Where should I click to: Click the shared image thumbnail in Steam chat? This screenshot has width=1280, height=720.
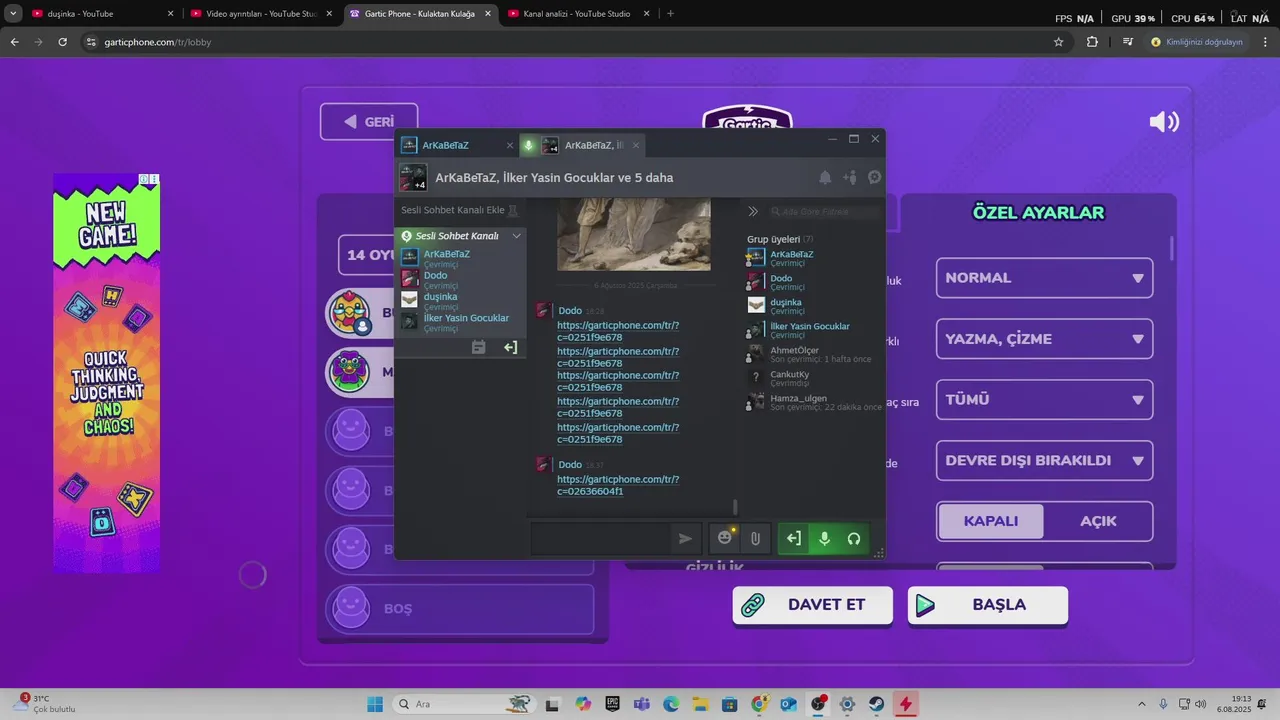pyautogui.click(x=633, y=234)
